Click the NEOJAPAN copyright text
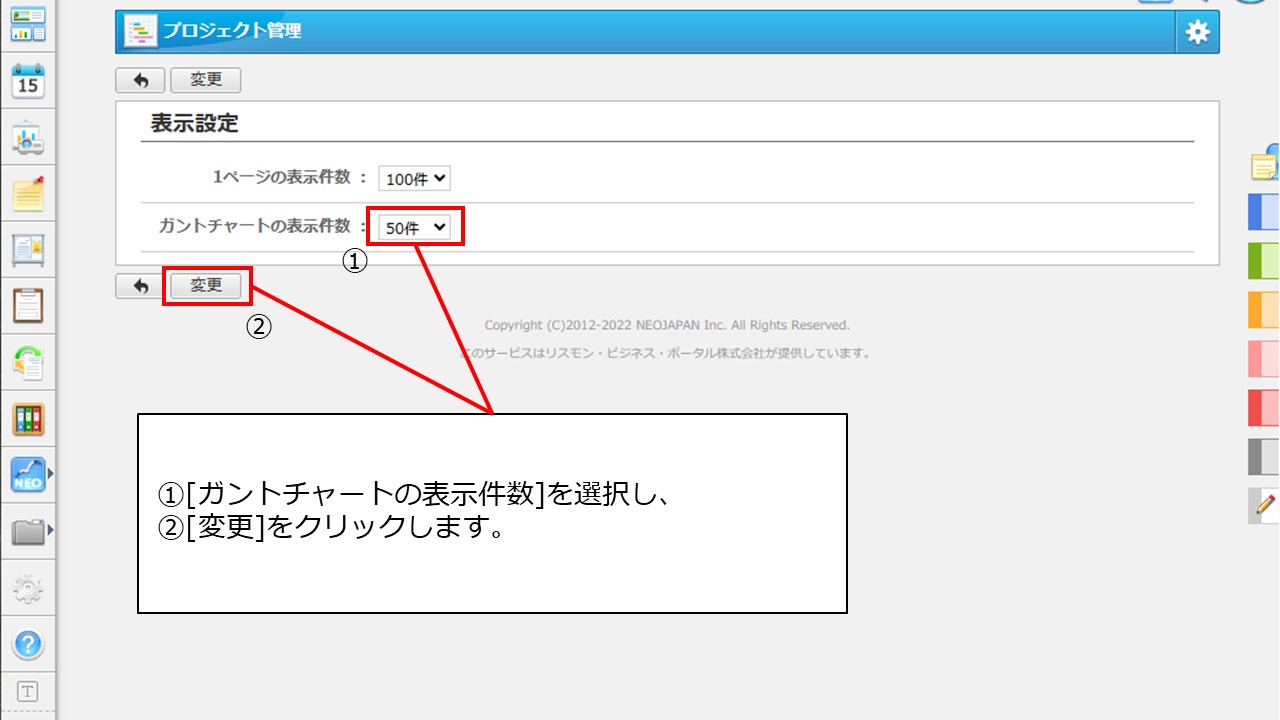The image size is (1280, 720). pos(667,325)
